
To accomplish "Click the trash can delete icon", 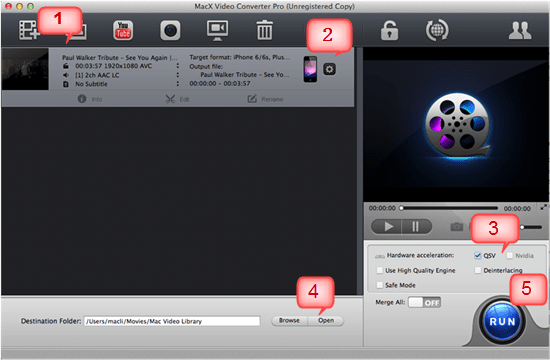I will pyautogui.click(x=264, y=30).
